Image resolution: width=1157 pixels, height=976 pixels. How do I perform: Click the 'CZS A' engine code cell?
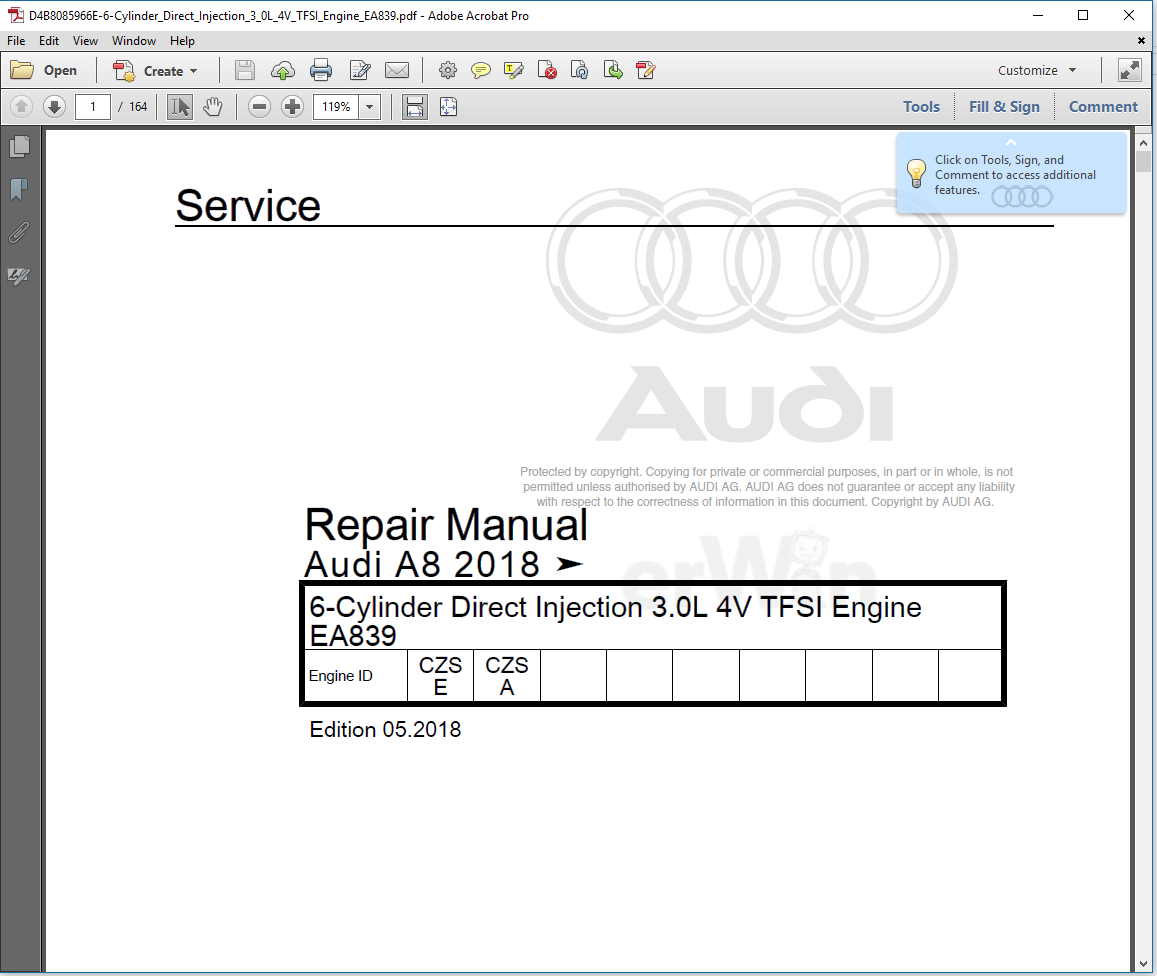coord(507,676)
